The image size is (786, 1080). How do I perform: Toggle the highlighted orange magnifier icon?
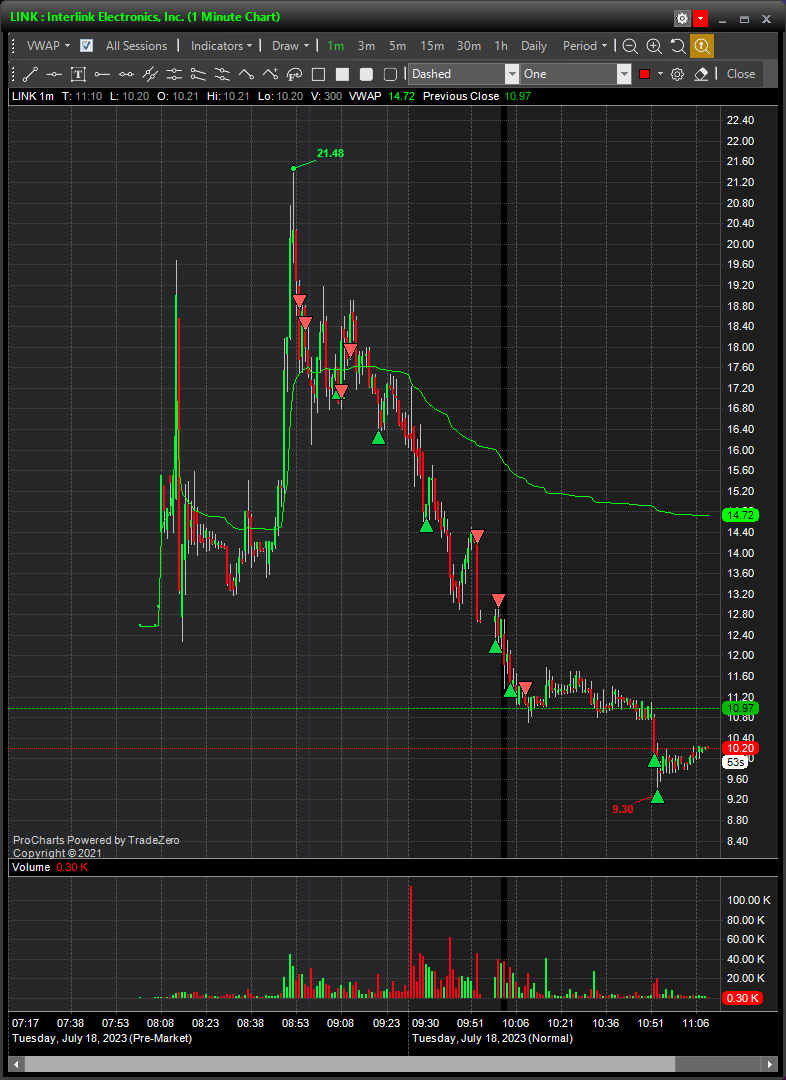702,46
